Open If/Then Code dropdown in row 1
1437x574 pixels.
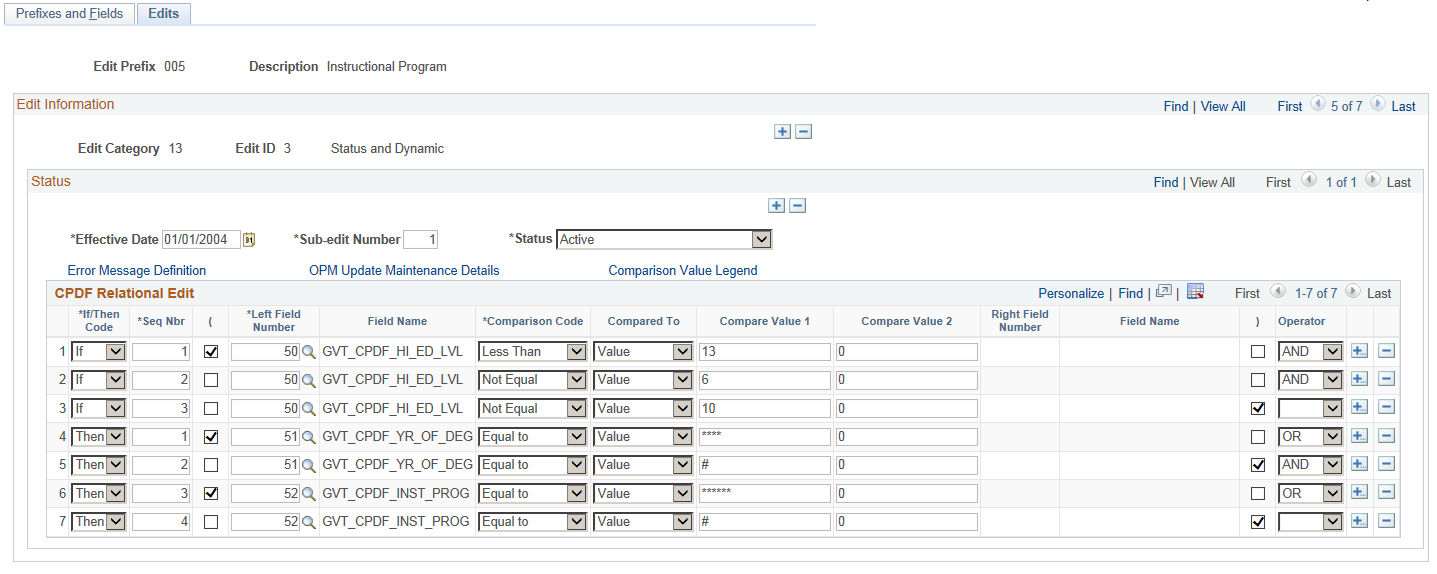[x=98, y=352]
